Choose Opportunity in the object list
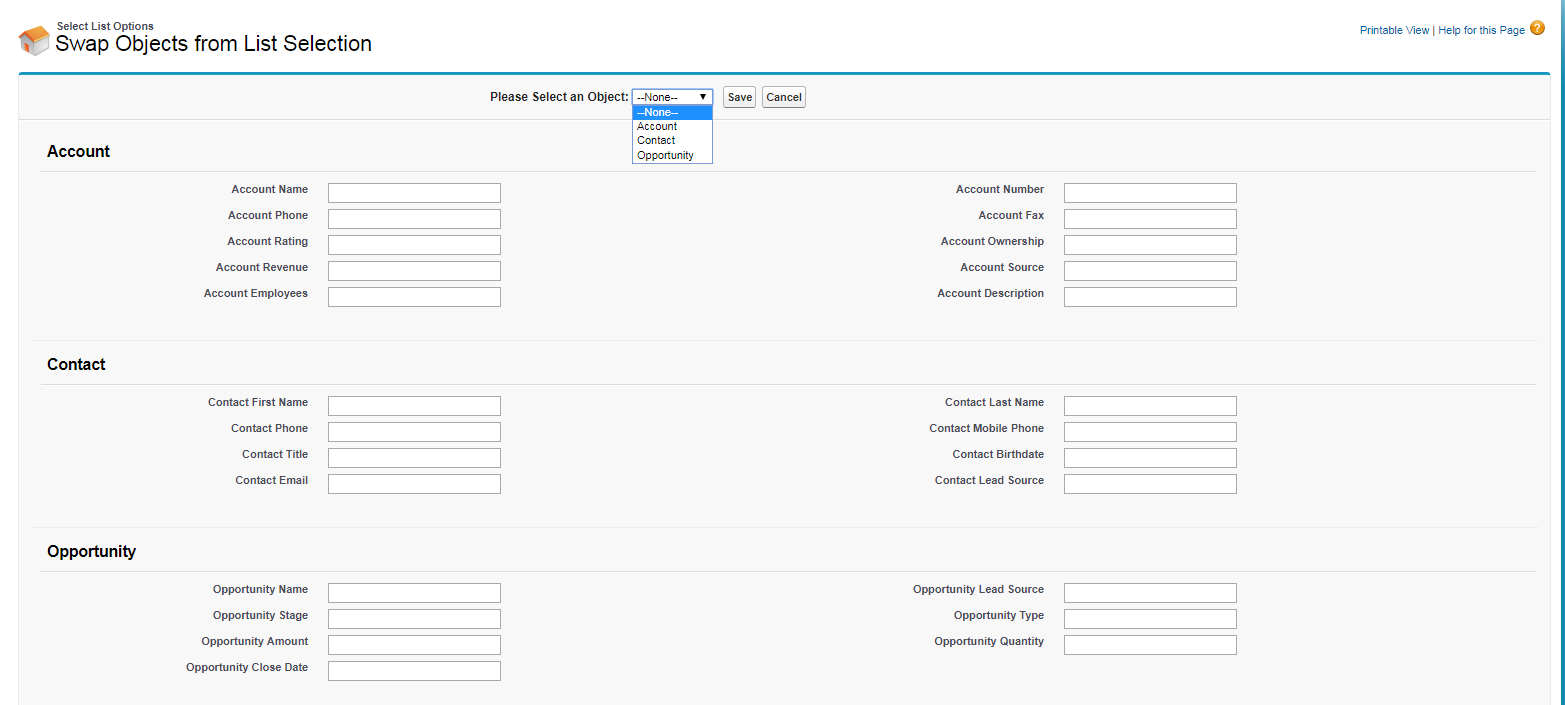 coord(672,155)
